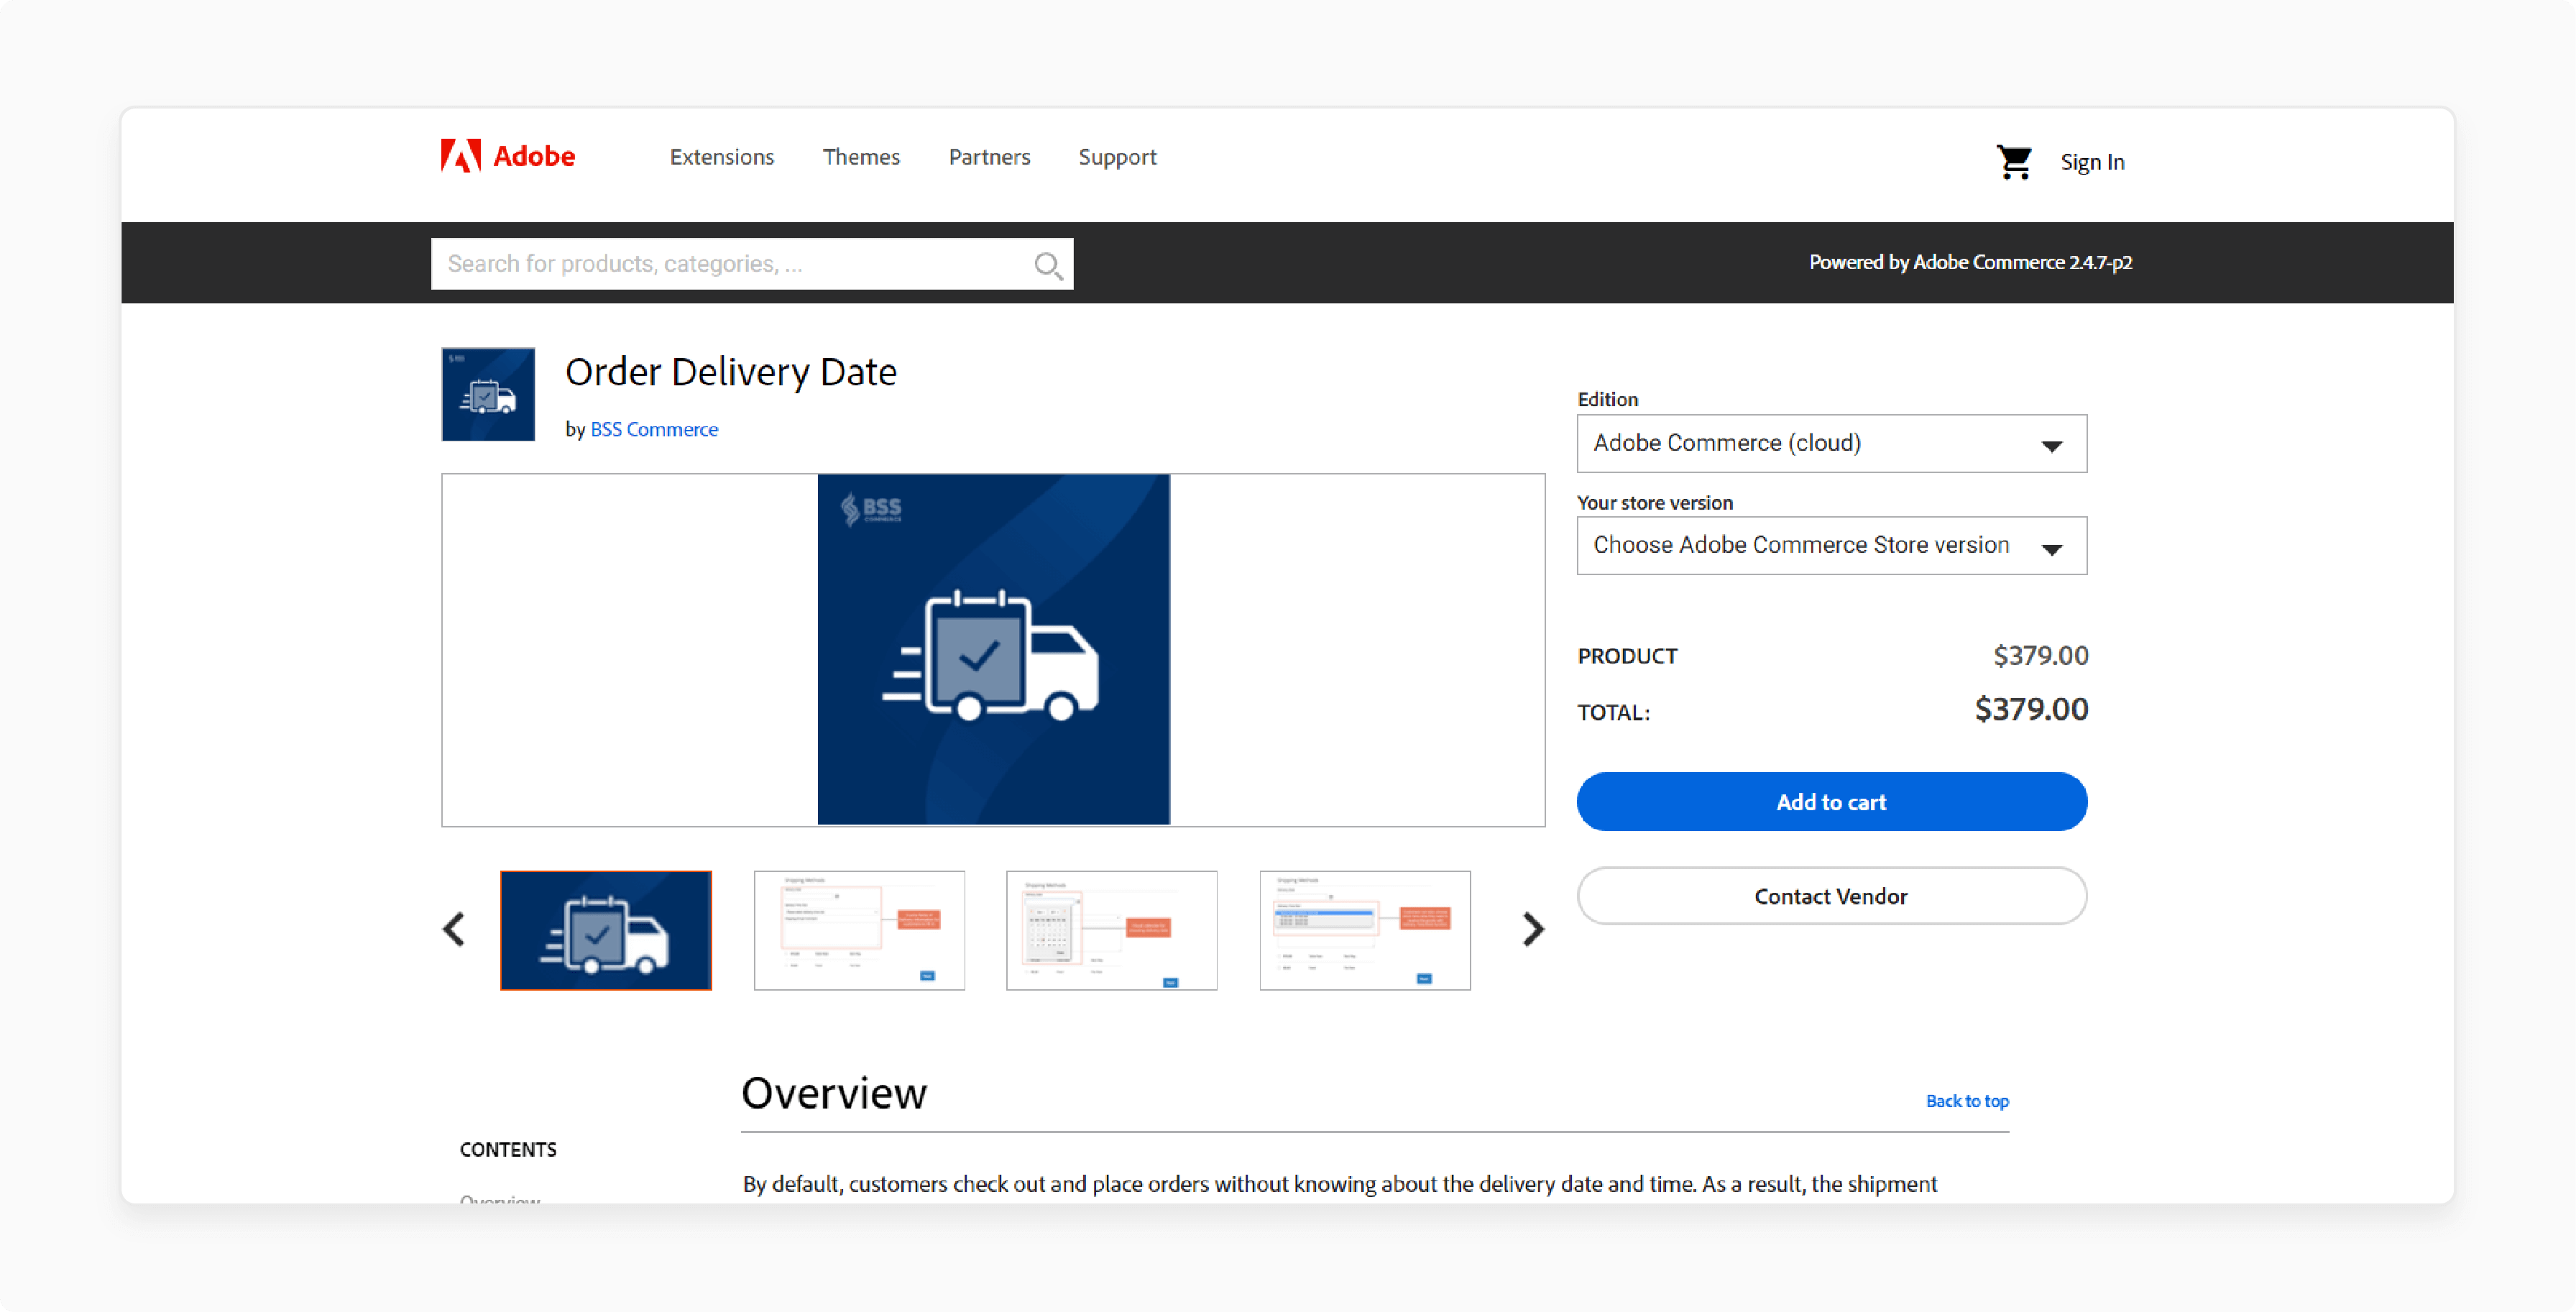Expand the Your store version dropdown
This screenshot has height=1312, width=2576.
pos(1832,545)
